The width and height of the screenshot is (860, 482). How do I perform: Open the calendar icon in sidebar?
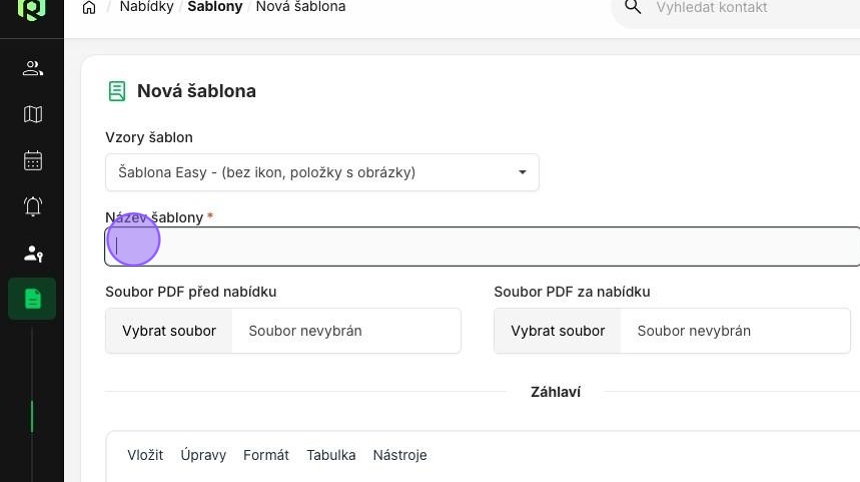[32, 160]
